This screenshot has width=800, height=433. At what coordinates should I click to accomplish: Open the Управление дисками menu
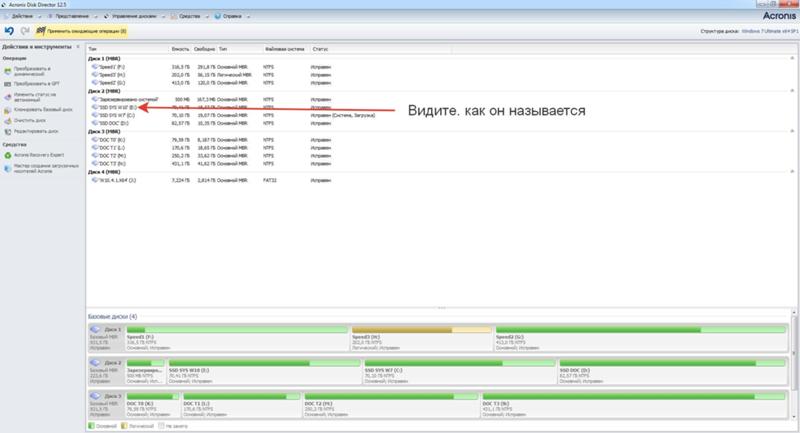point(134,16)
